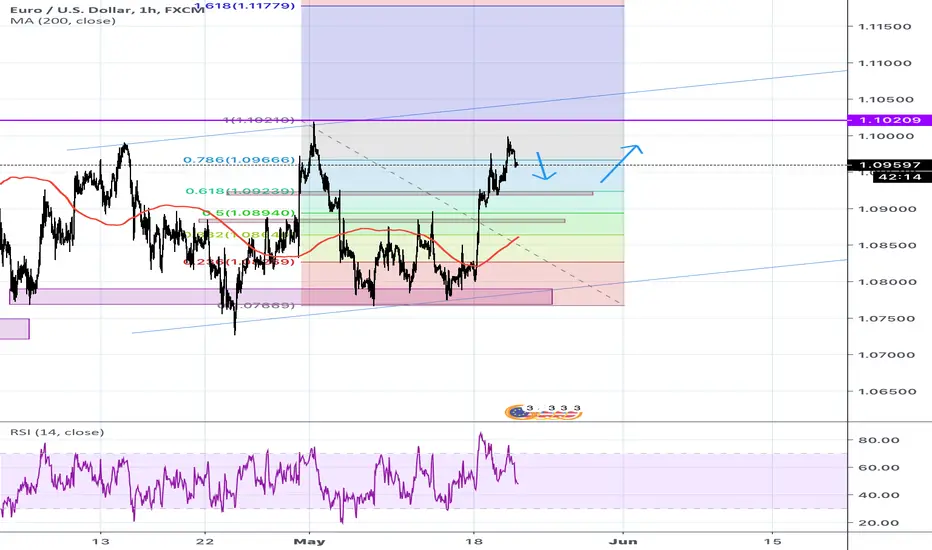
Task: Select the blue downward arrow drawing
Action: [x=544, y=166]
